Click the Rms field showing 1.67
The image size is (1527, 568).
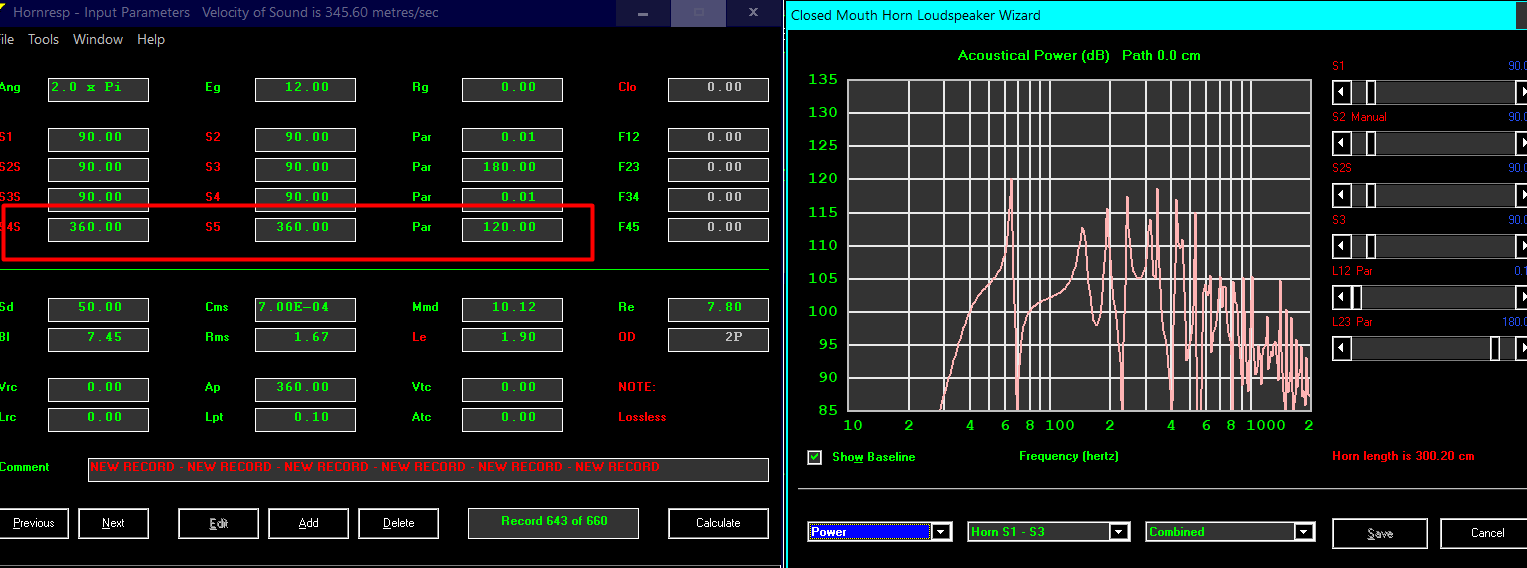[305, 339]
